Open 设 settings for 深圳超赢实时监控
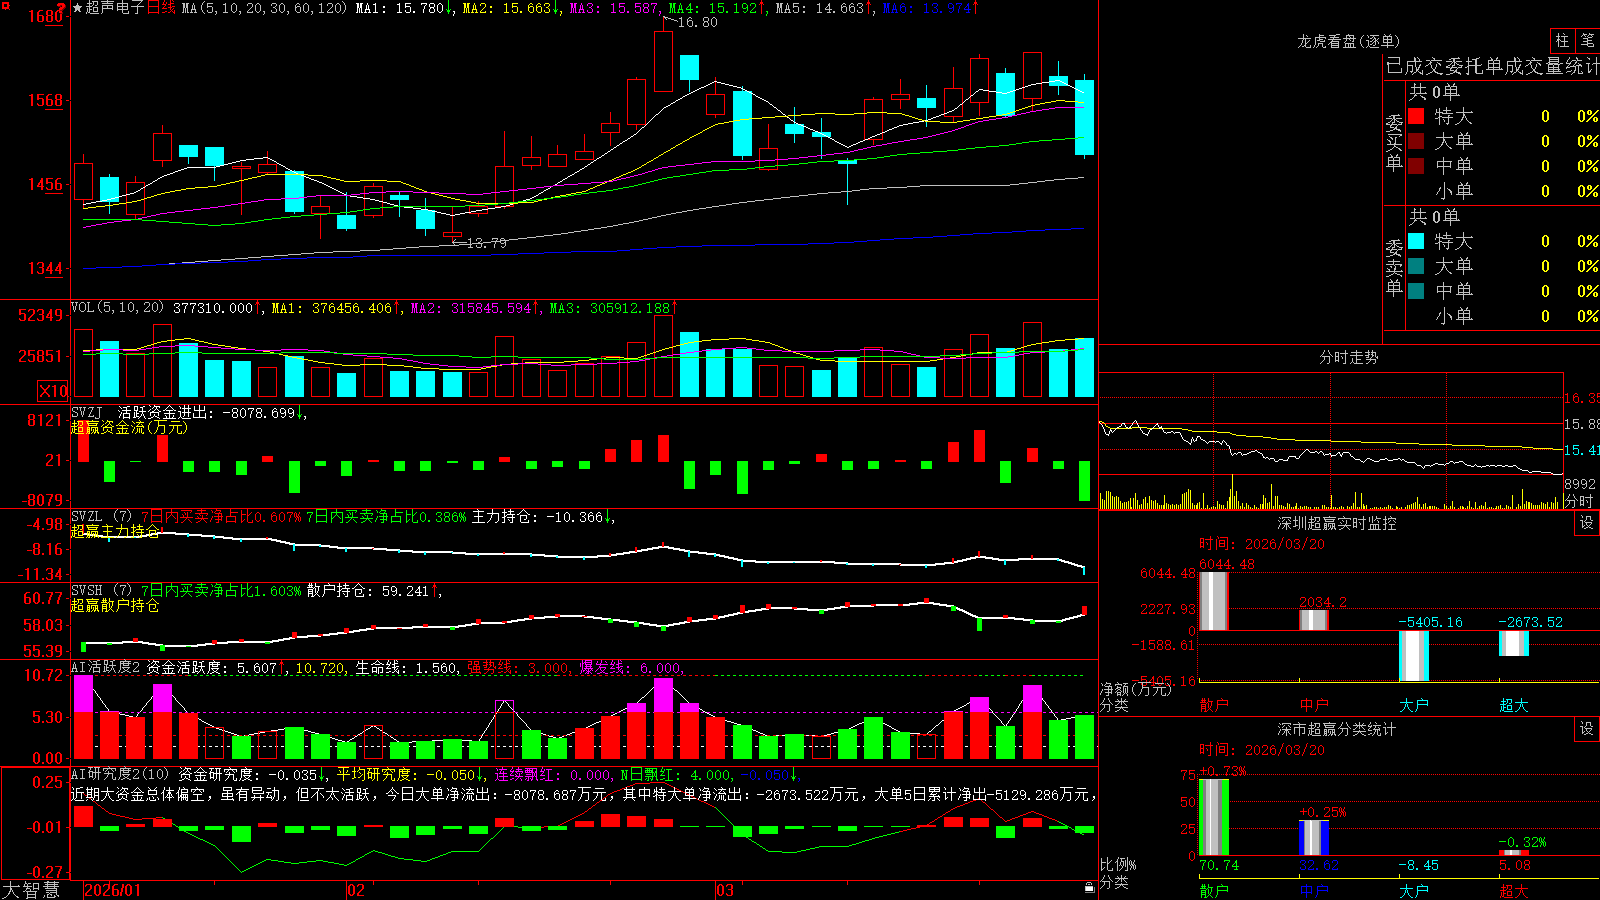Screen dimensions: 1600x900 tap(1587, 523)
